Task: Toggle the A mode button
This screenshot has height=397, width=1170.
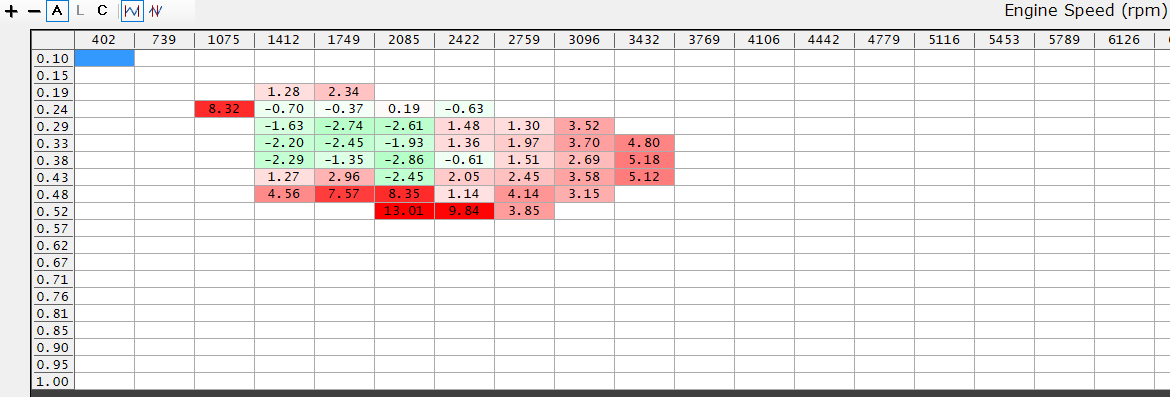Action: (x=57, y=11)
